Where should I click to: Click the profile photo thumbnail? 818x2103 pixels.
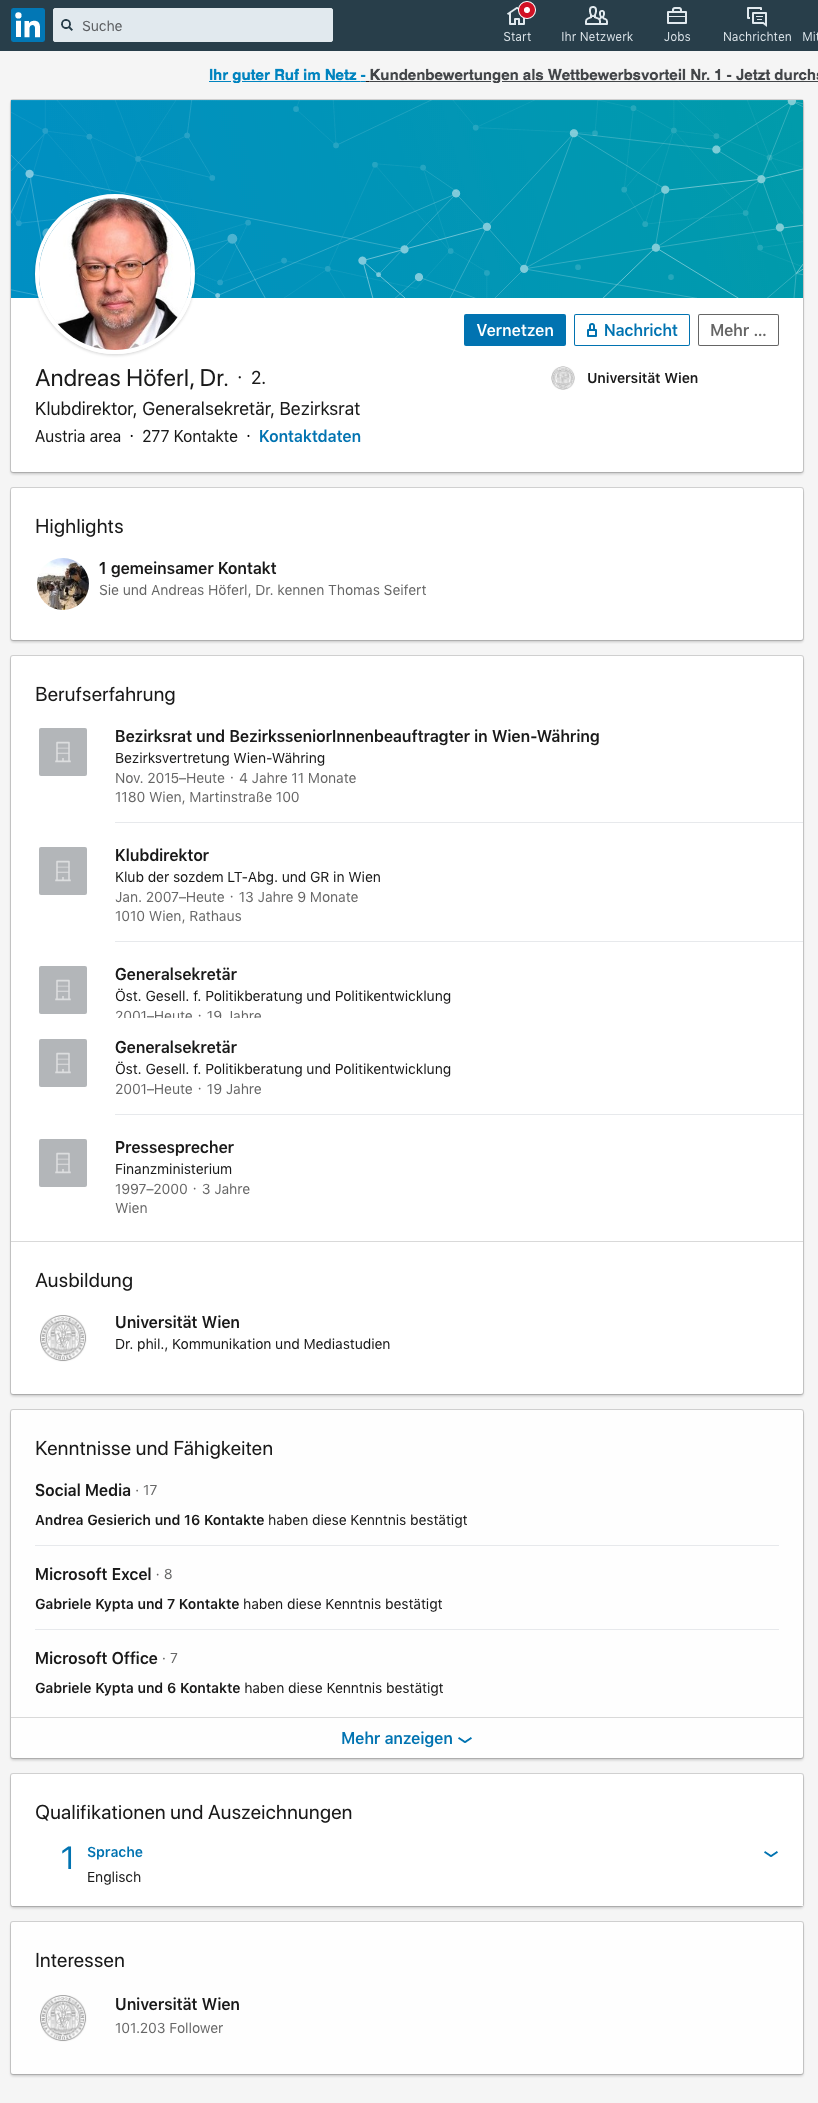pyautogui.click(x=115, y=273)
